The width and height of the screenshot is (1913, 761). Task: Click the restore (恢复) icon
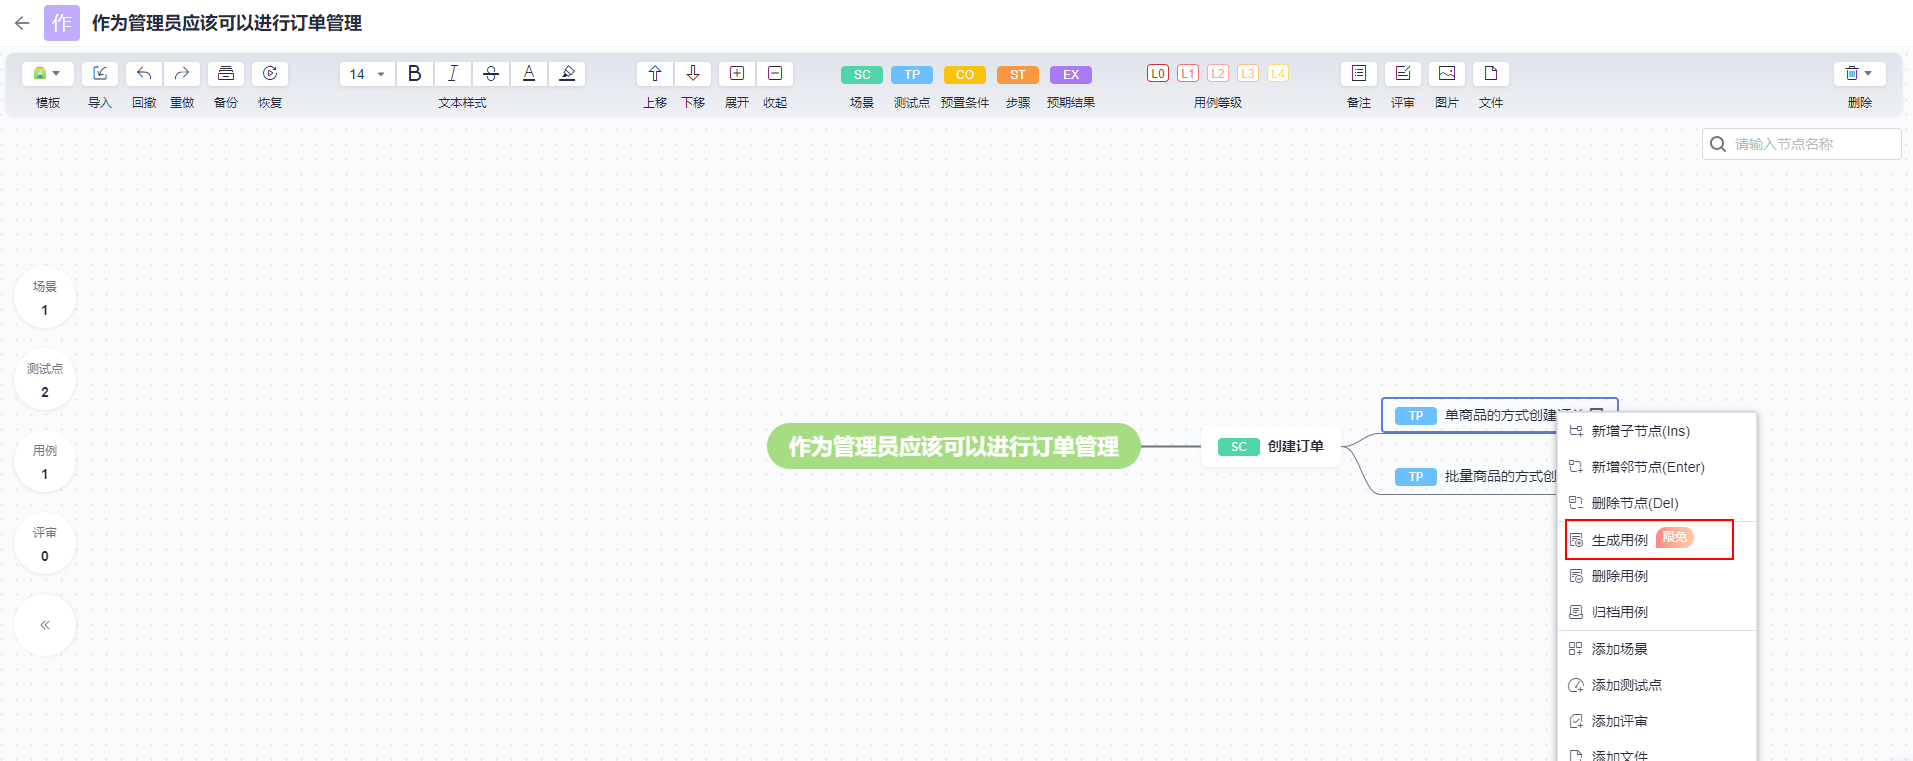pos(270,74)
